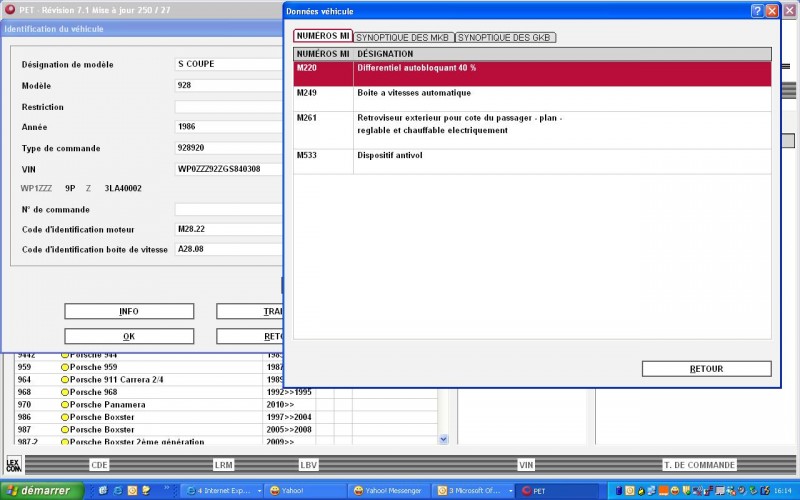Click the taskbar clock showing 16:14
The height and width of the screenshot is (500, 800).
[x=783, y=491]
